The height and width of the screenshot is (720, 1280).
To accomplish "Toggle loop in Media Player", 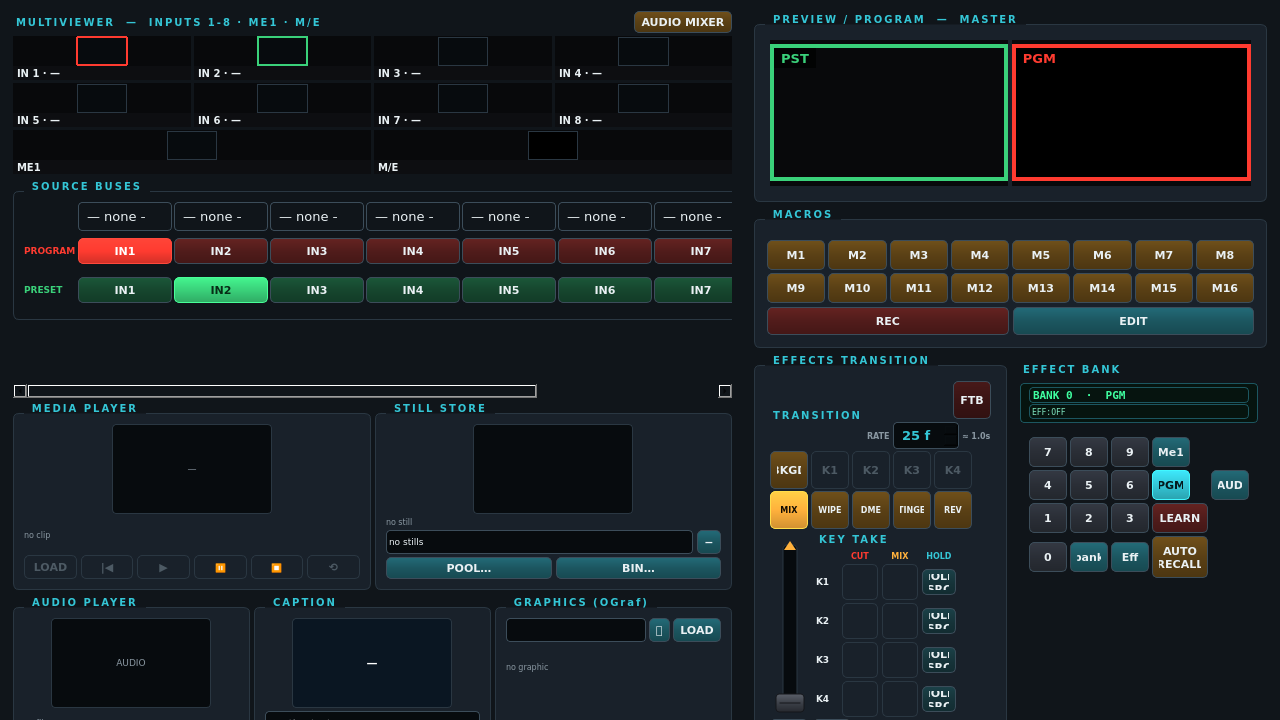I will 333,567.
